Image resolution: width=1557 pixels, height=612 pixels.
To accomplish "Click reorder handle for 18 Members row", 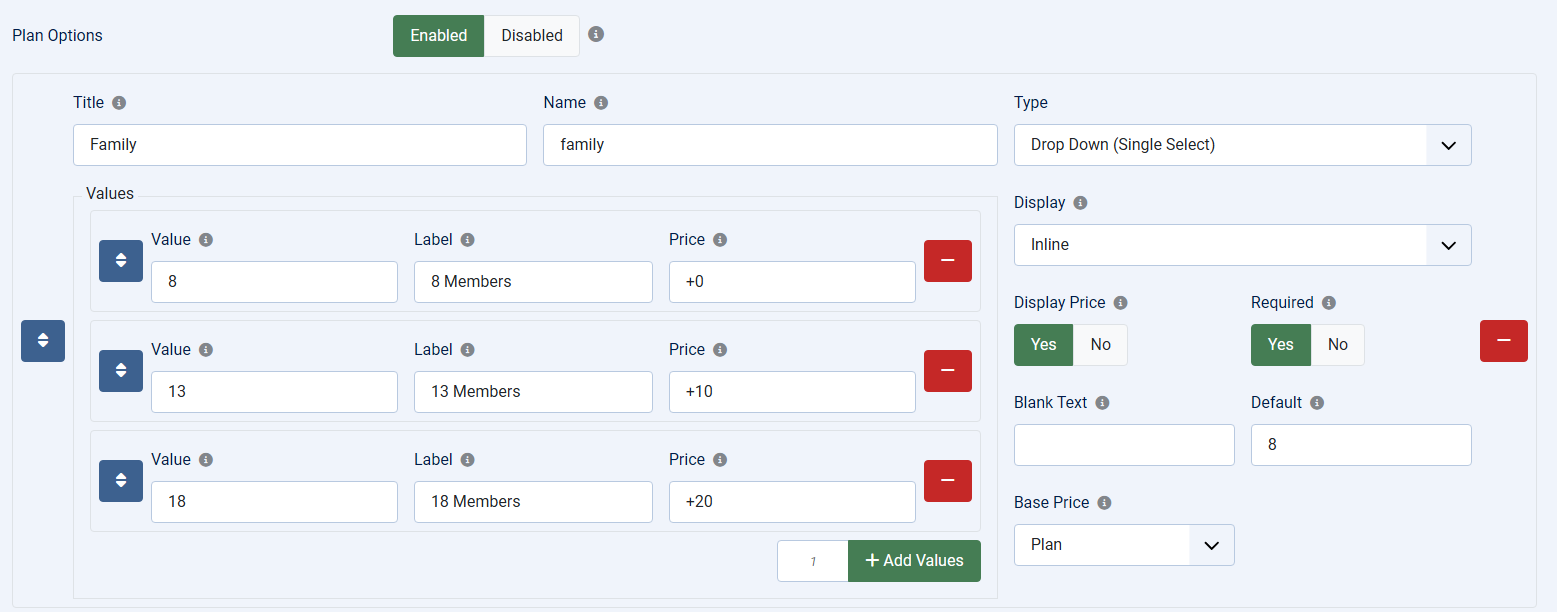I will pos(121,481).
